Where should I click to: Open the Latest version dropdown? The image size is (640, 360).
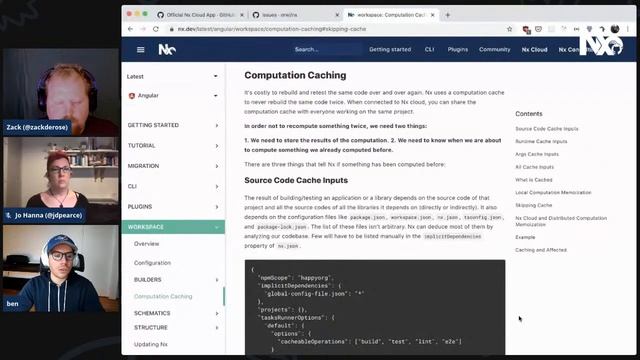(173, 76)
